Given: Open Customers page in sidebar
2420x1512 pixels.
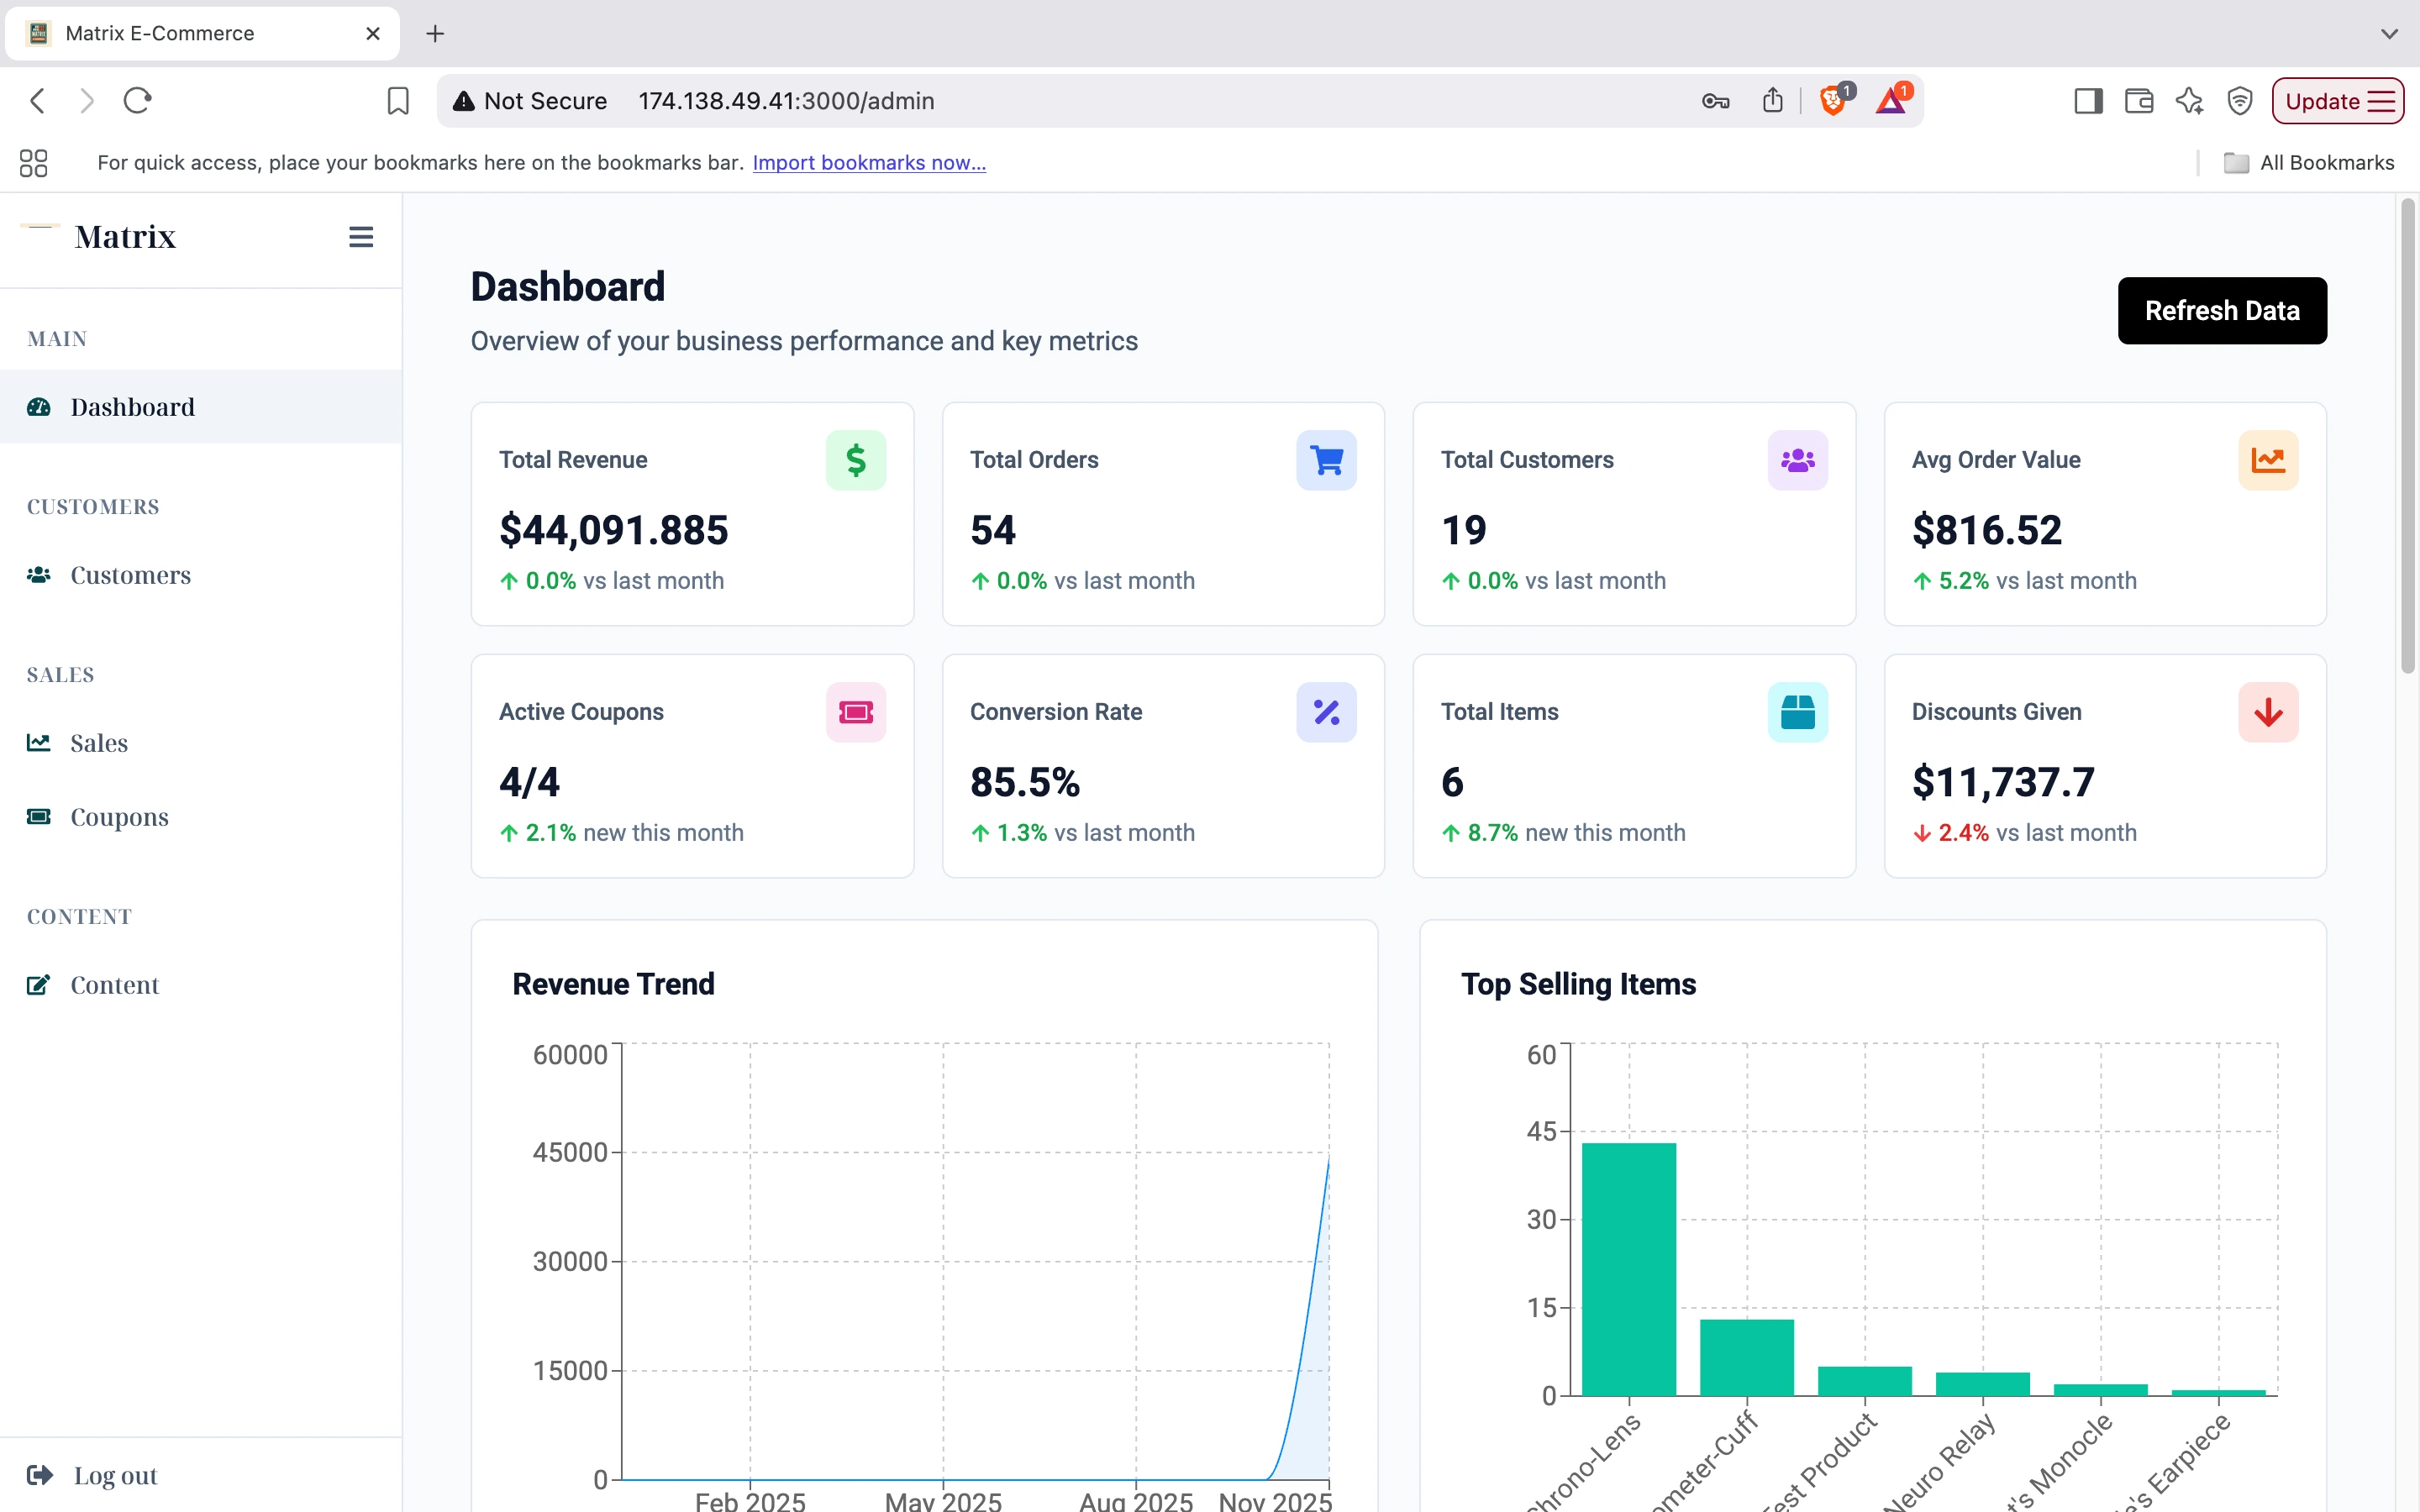Looking at the screenshot, I should [x=130, y=575].
